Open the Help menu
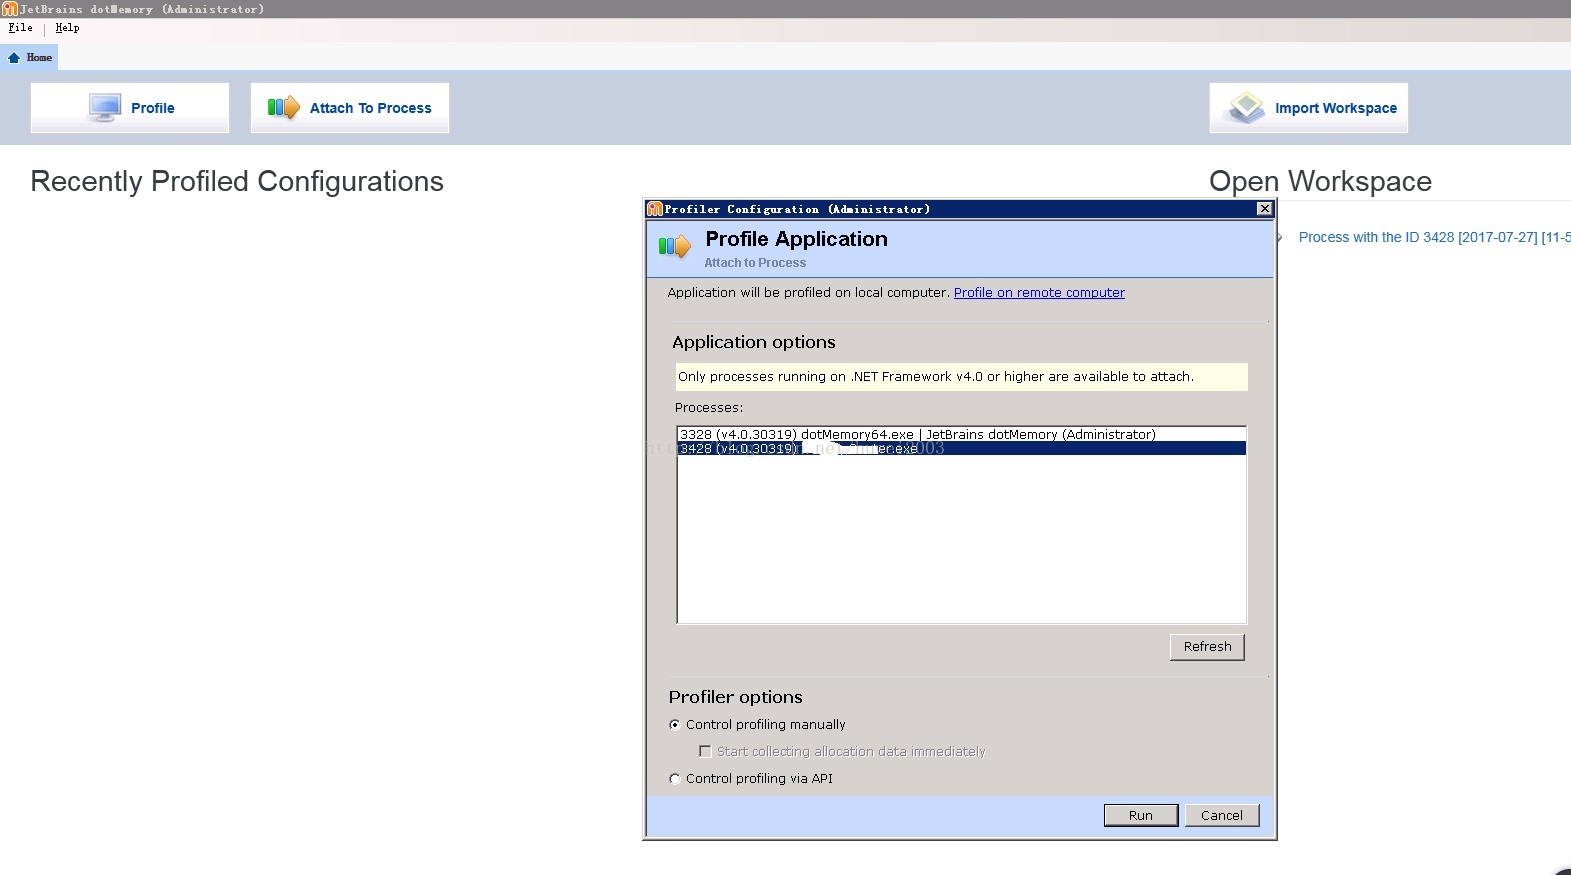Screen dimensions: 1571x875 (67, 28)
